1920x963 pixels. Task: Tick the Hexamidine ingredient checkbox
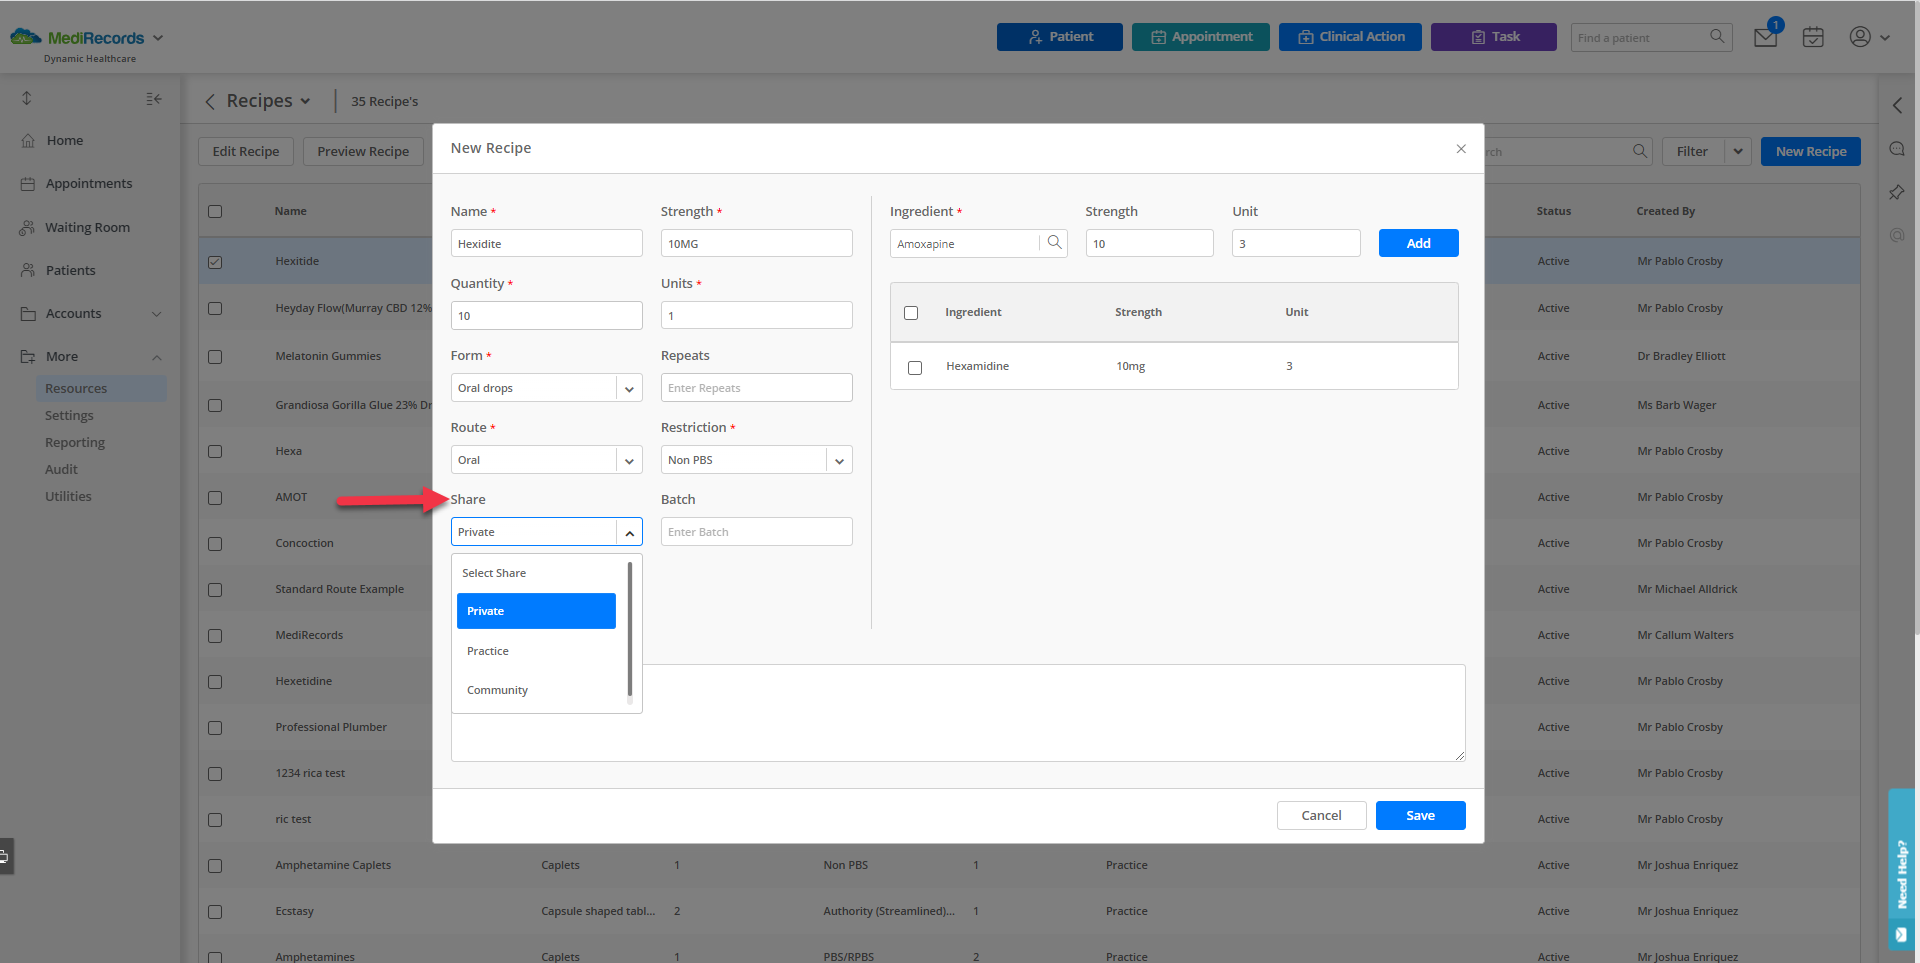[915, 367]
